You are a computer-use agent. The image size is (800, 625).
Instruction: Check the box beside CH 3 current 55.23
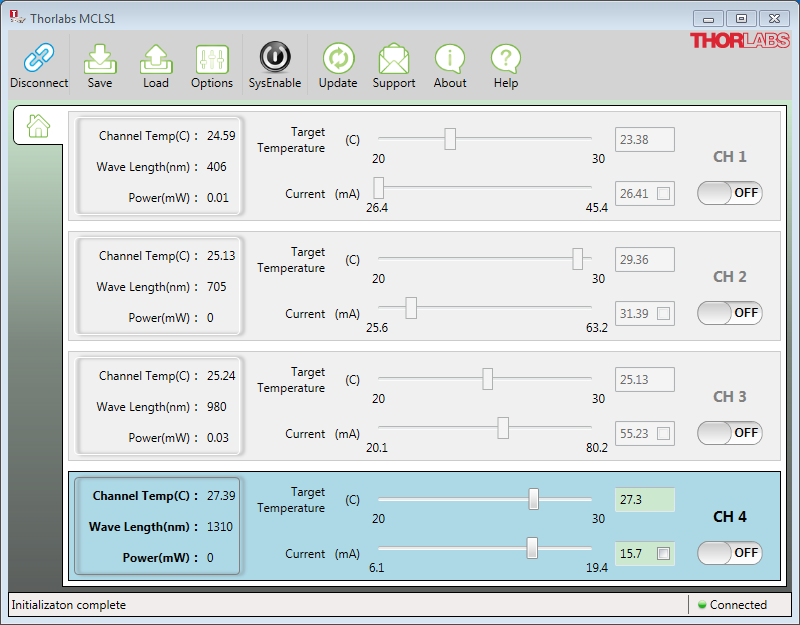coord(663,434)
